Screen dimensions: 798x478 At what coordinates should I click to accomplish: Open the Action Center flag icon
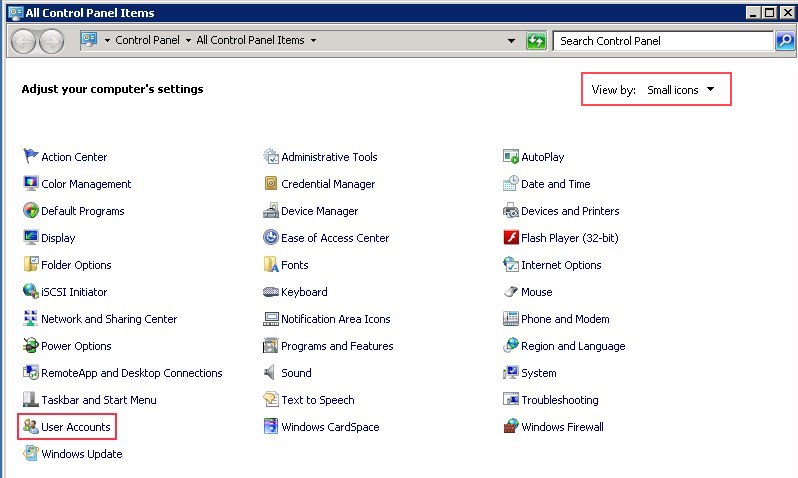31,156
